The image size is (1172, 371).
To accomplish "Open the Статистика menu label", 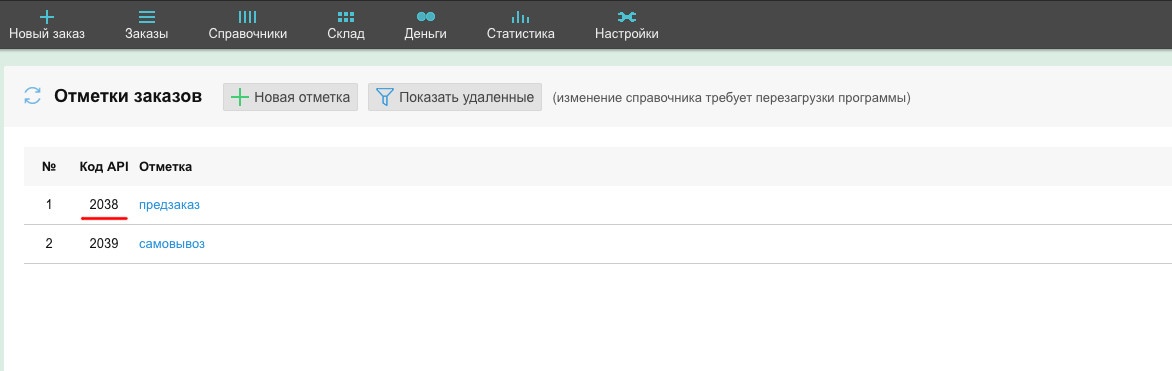I will click(x=520, y=34).
